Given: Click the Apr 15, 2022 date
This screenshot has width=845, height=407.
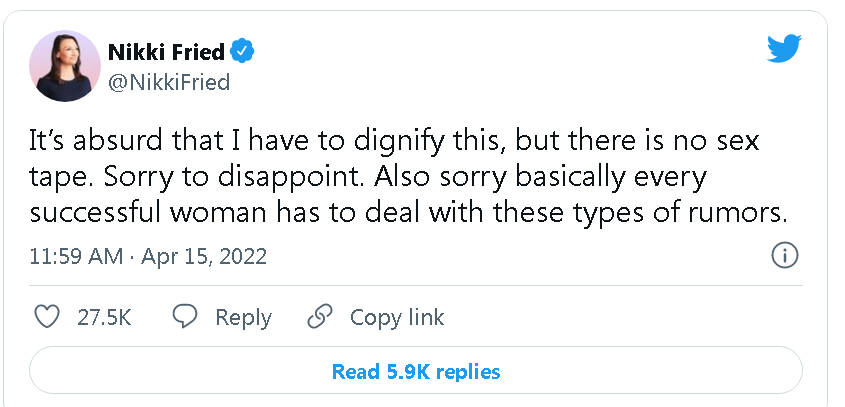Looking at the screenshot, I should [x=204, y=256].
